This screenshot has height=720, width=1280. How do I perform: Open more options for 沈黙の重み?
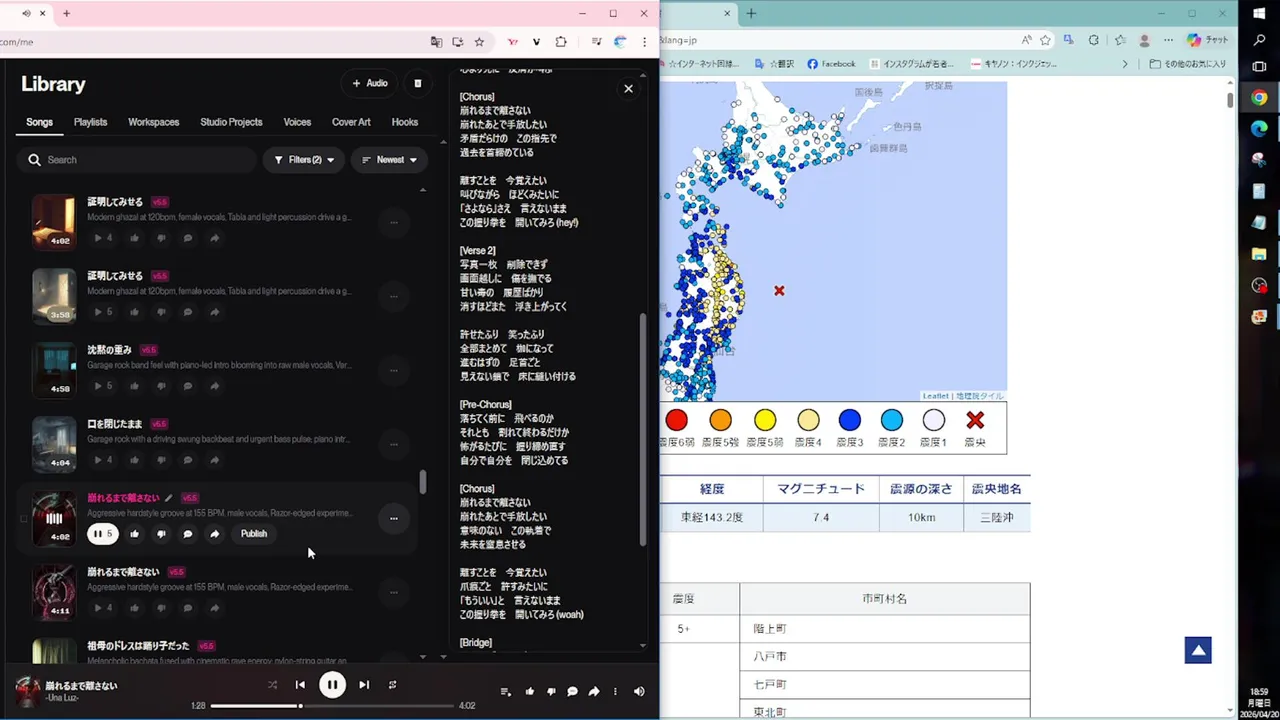tap(393, 370)
